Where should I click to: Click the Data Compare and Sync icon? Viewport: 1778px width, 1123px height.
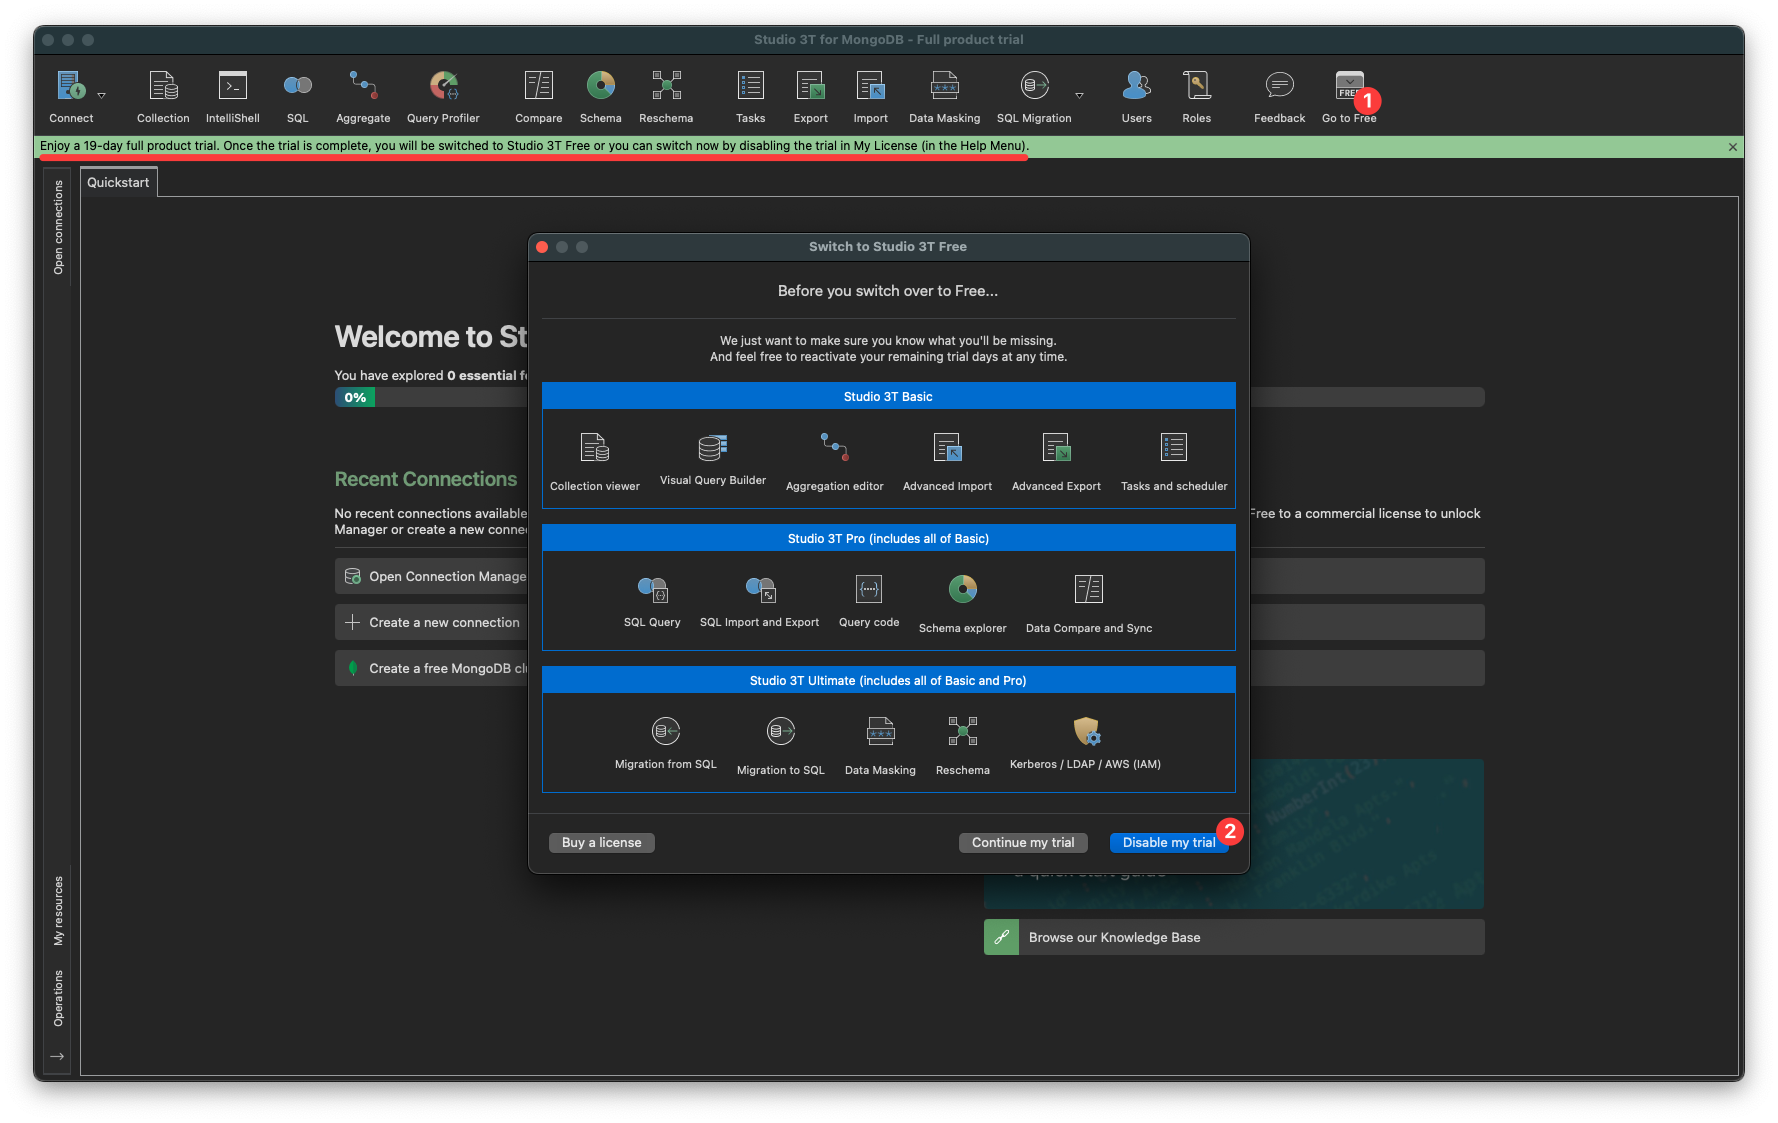point(1088,589)
